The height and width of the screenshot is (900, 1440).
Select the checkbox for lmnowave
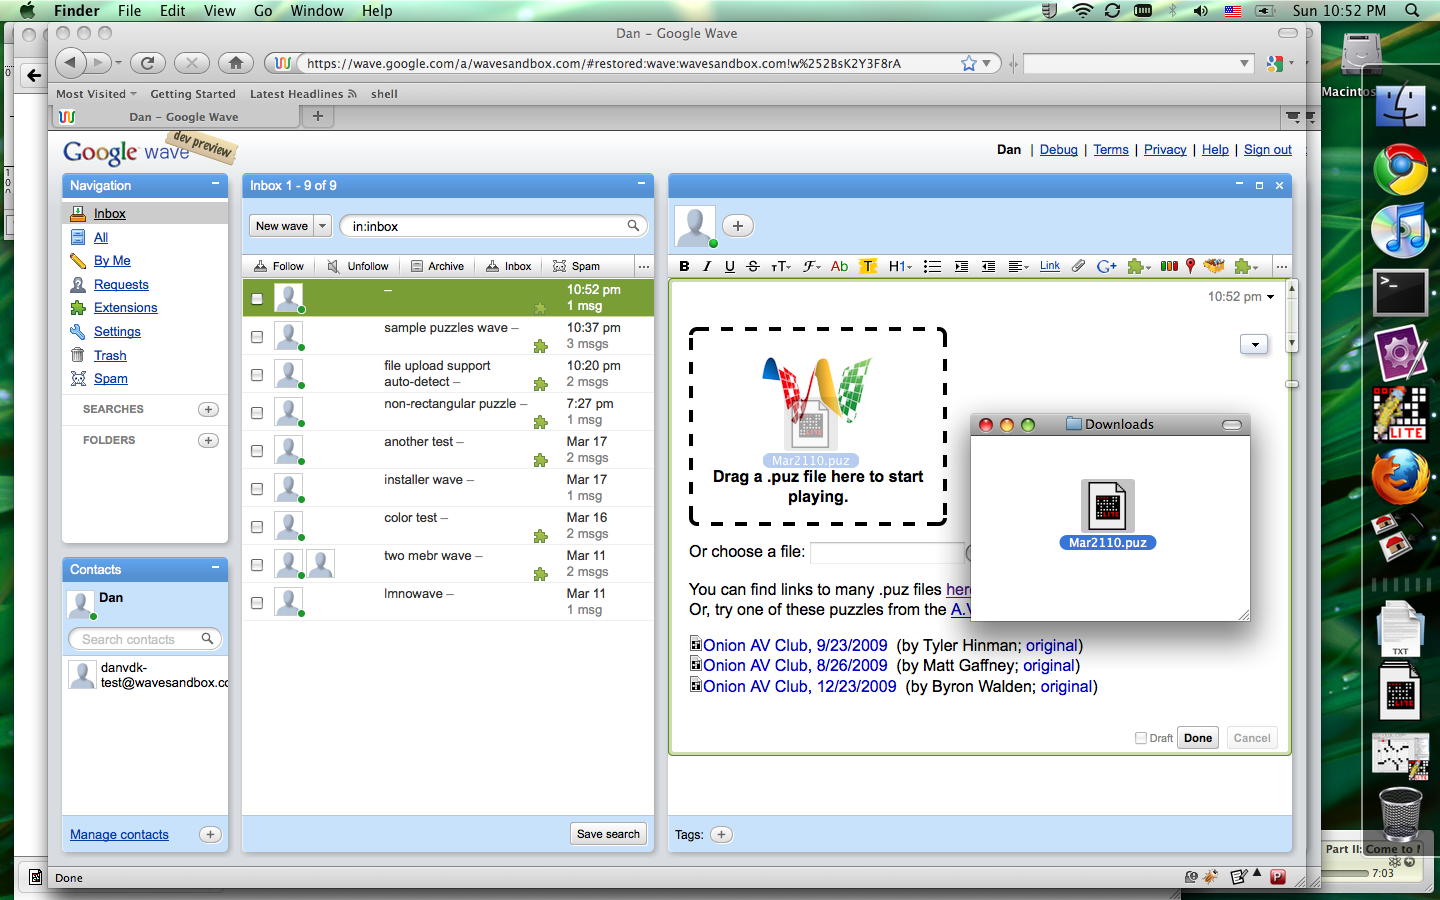click(257, 603)
